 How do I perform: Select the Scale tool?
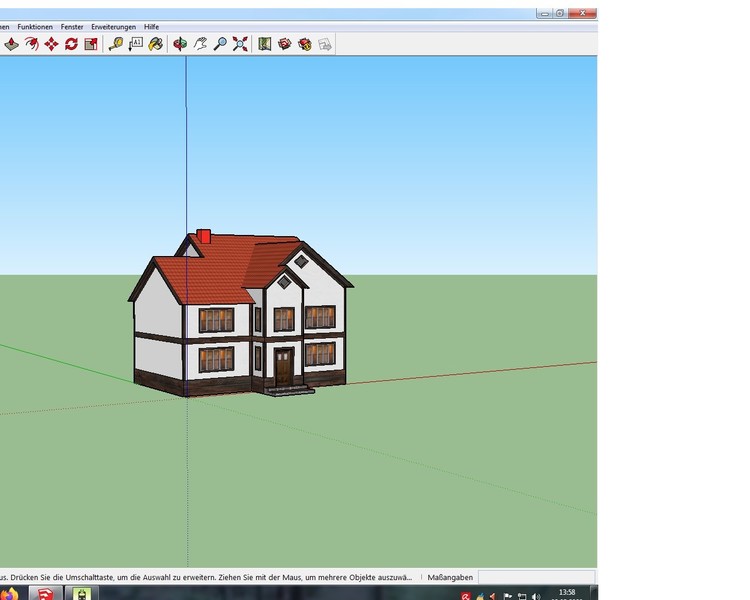point(91,44)
